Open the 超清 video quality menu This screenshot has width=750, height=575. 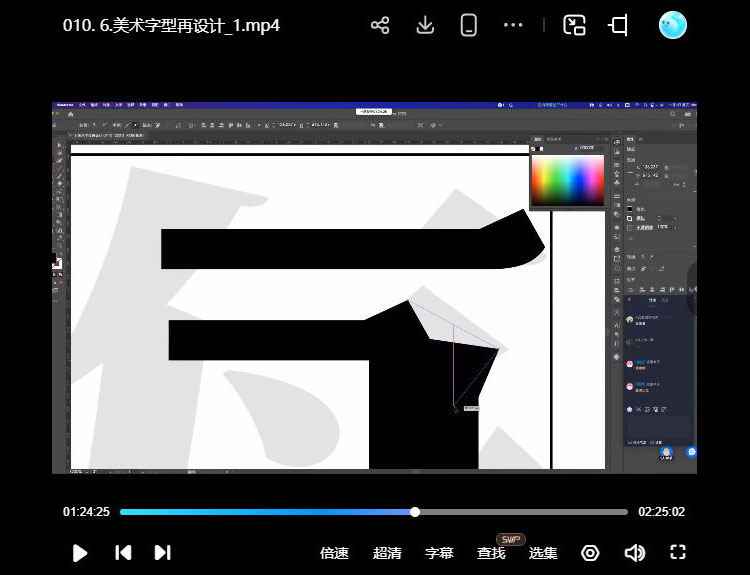coord(387,553)
